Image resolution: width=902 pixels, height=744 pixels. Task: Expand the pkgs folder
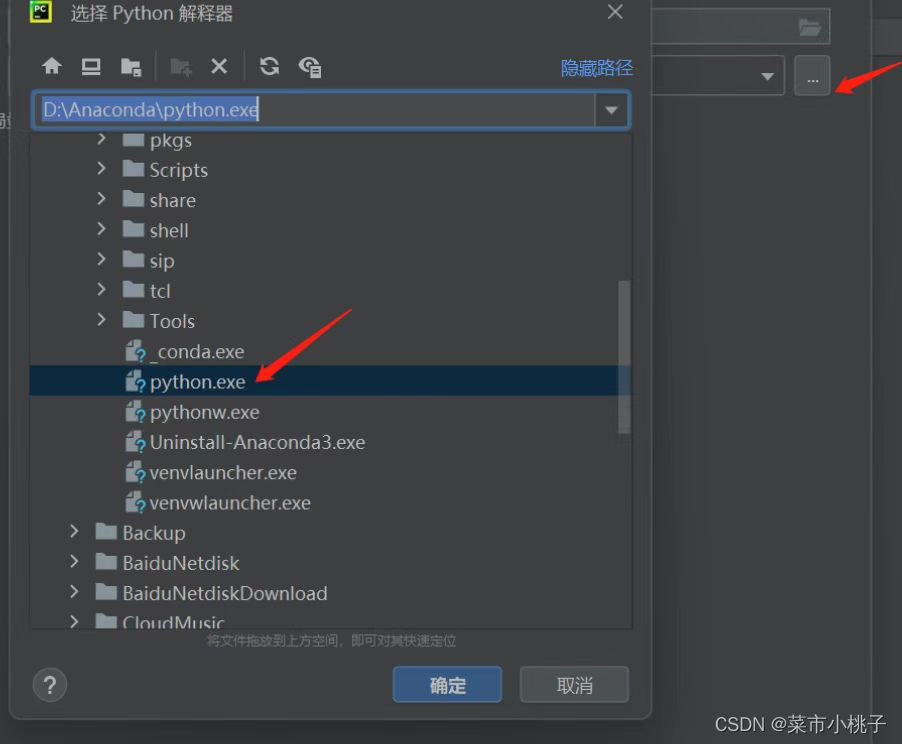coord(101,139)
